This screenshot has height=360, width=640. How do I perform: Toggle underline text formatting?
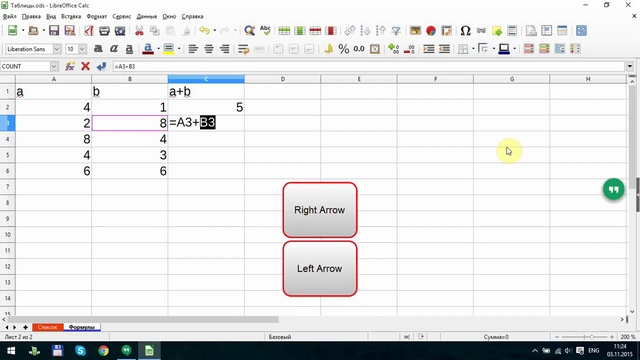tap(129, 49)
